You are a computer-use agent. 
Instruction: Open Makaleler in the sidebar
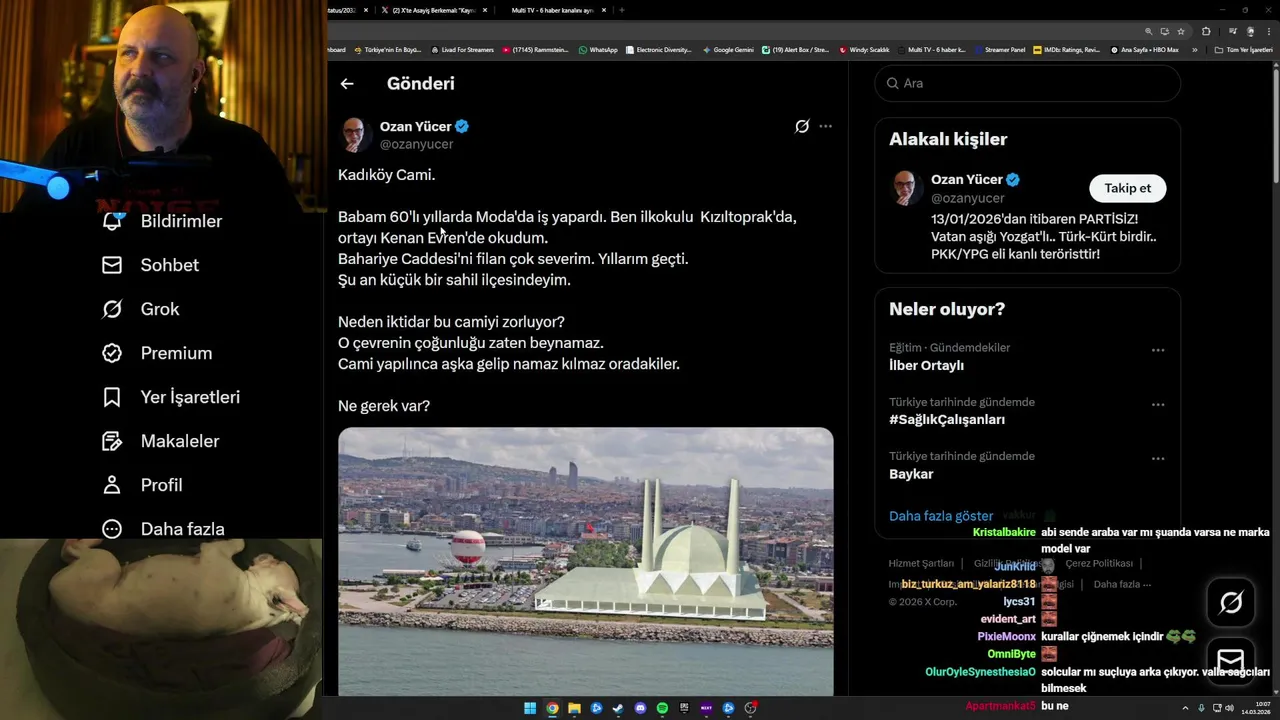(160, 441)
